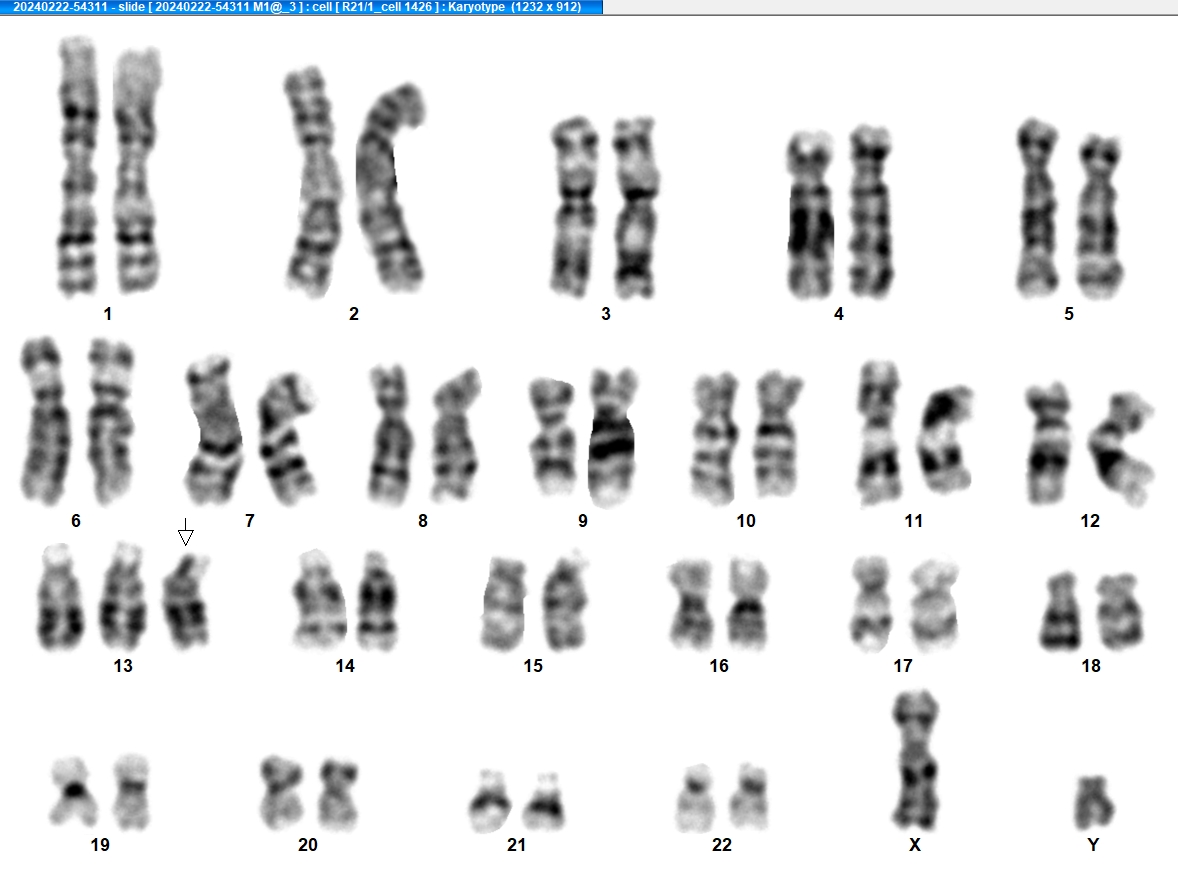This screenshot has height=896, width=1178.
Task: Select the left chromosome 9 homolog
Action: click(553, 436)
